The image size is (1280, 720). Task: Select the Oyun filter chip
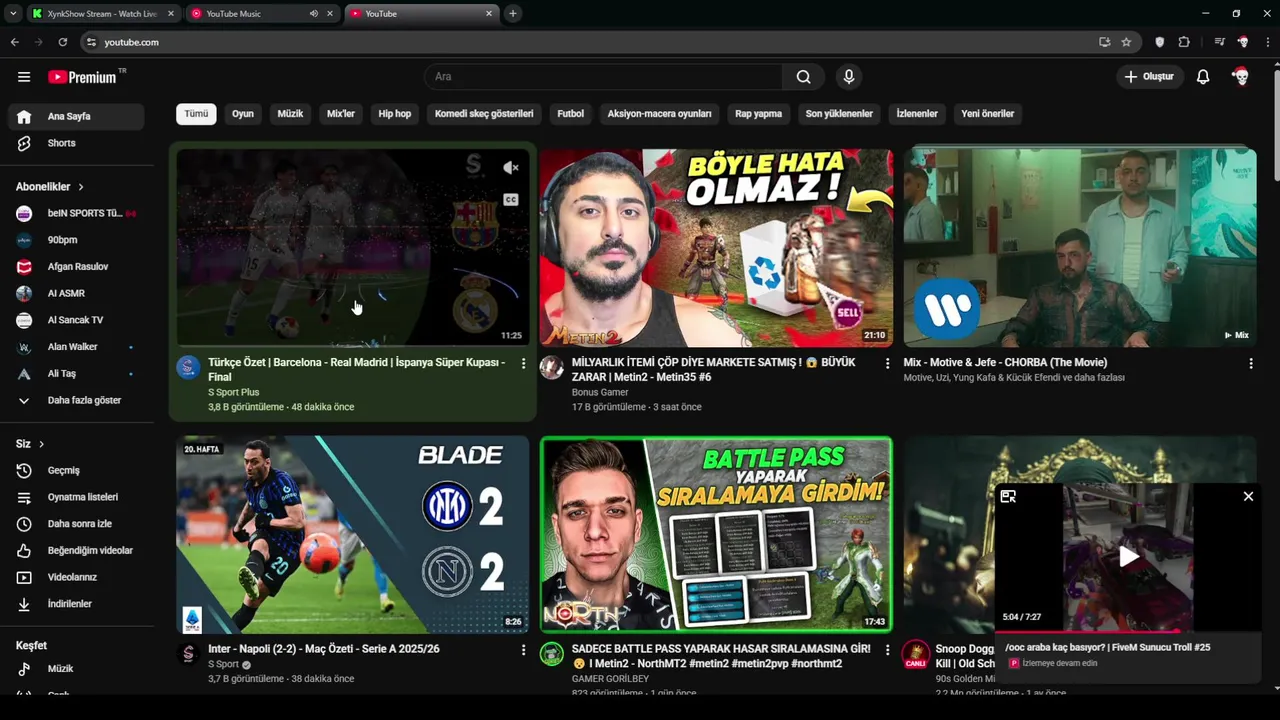243,114
